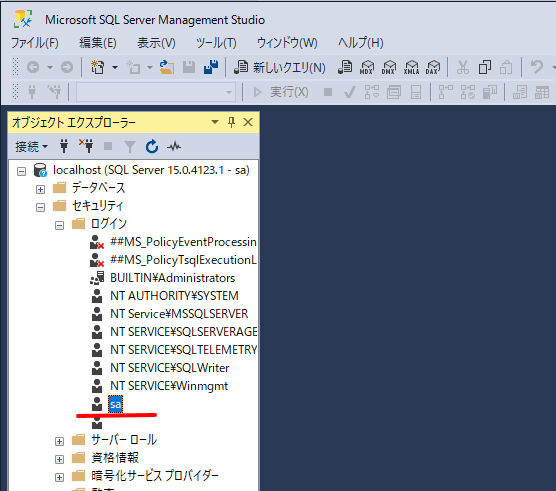Select the BUILTIN¥Administrators login
This screenshot has height=491, width=556.
pyautogui.click(x=172, y=278)
